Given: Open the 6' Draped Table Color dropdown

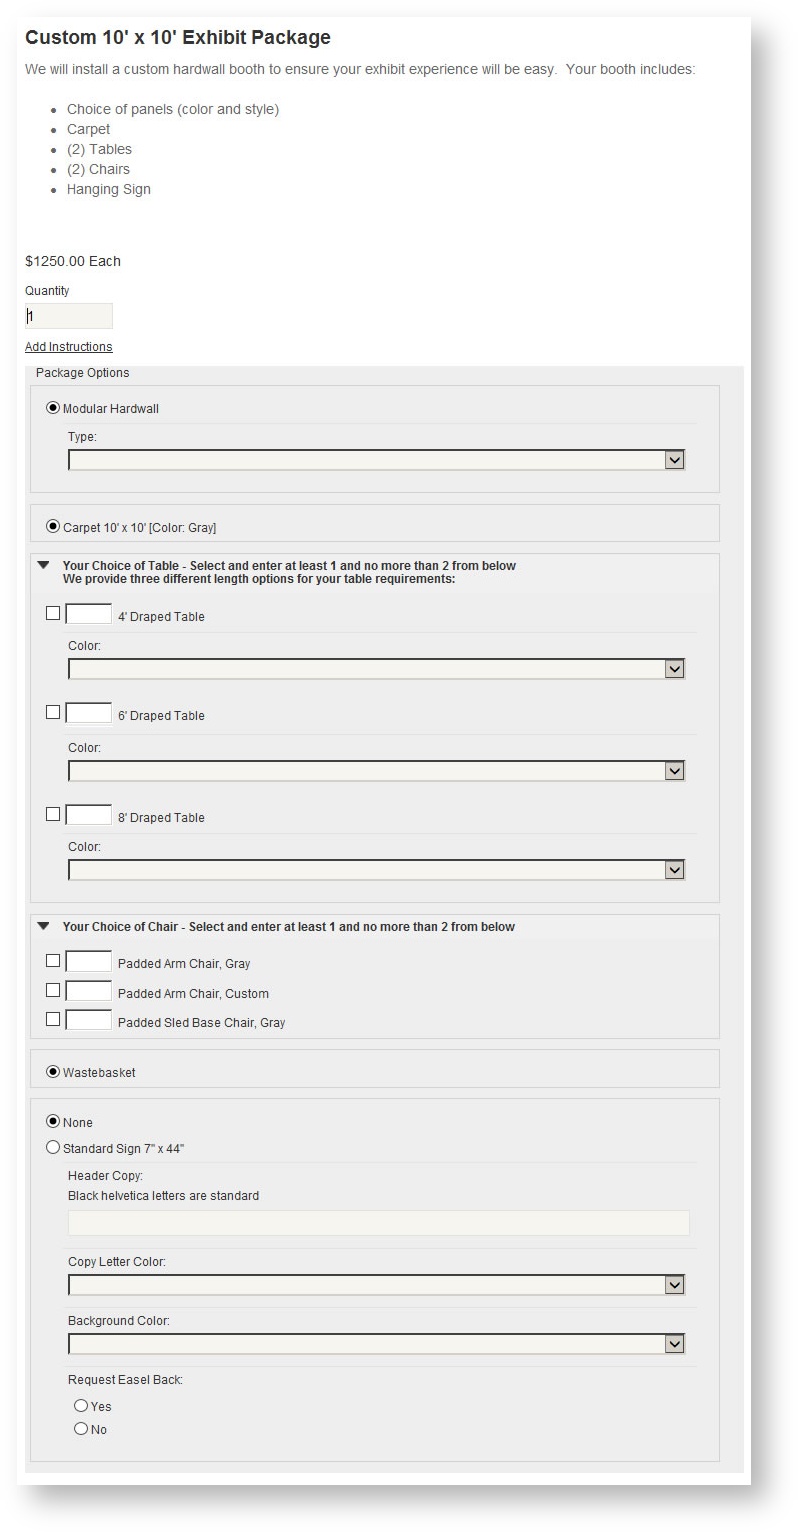Looking at the screenshot, I should coord(376,771).
